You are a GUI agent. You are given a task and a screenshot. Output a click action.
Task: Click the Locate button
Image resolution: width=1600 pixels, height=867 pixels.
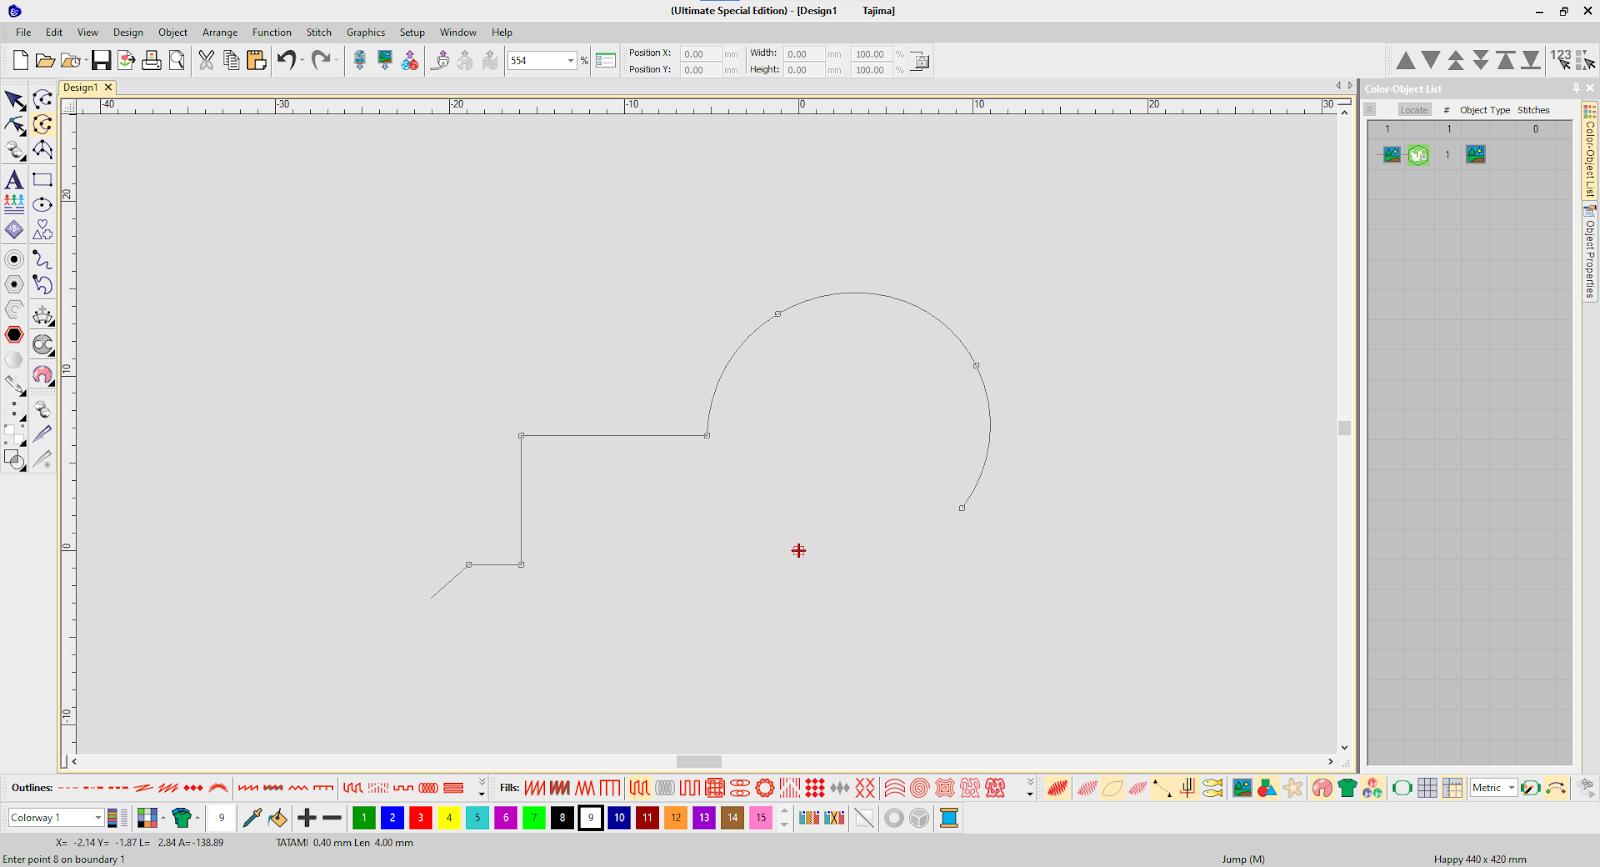pyautogui.click(x=1414, y=110)
